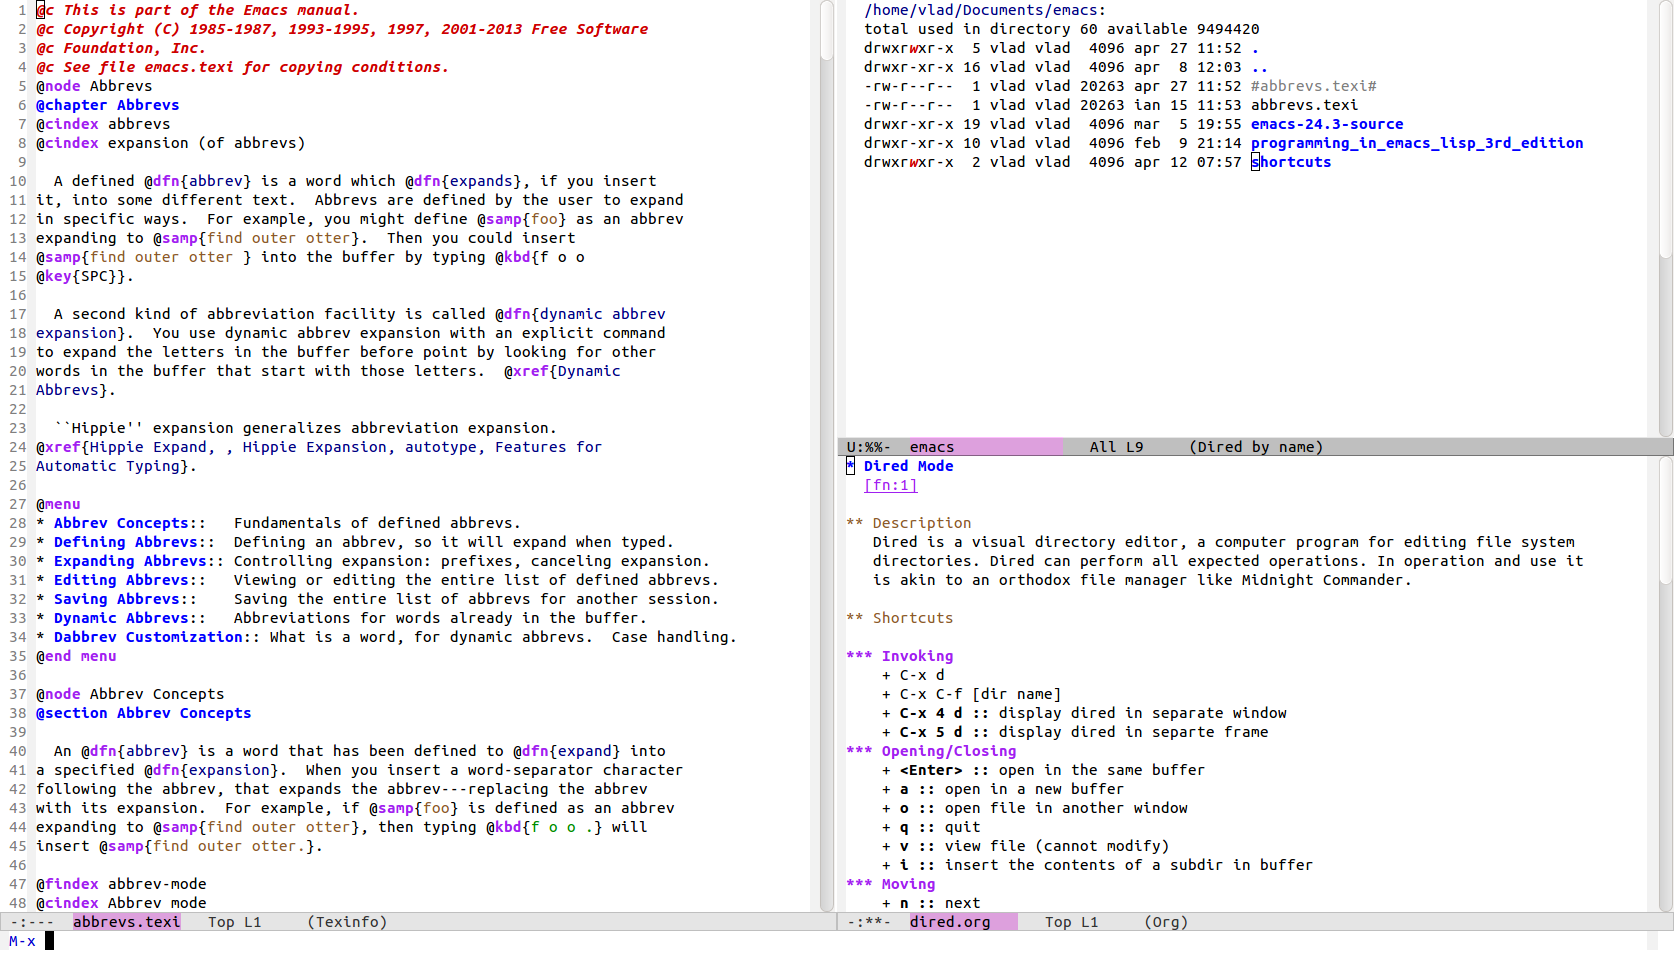Open Dabbrev Customization menu entry
1680x963 pixels.
click(148, 637)
